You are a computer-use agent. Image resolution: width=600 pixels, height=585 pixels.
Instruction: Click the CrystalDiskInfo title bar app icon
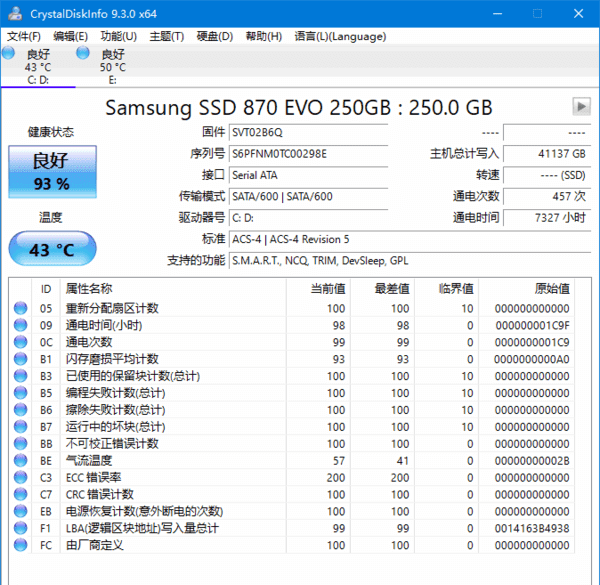(15, 14)
